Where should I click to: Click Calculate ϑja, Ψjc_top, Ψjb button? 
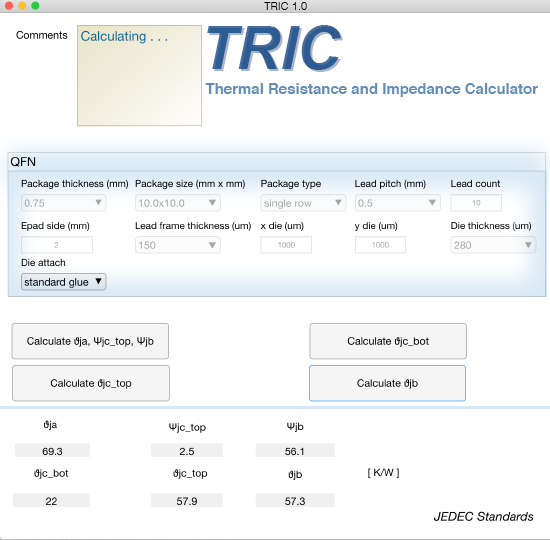pos(90,341)
